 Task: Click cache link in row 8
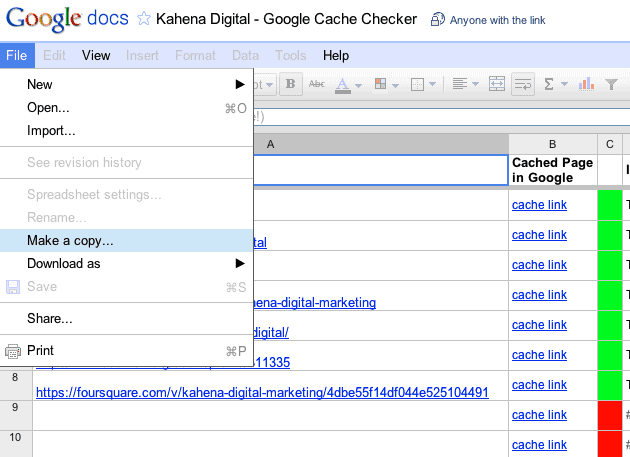tap(539, 385)
